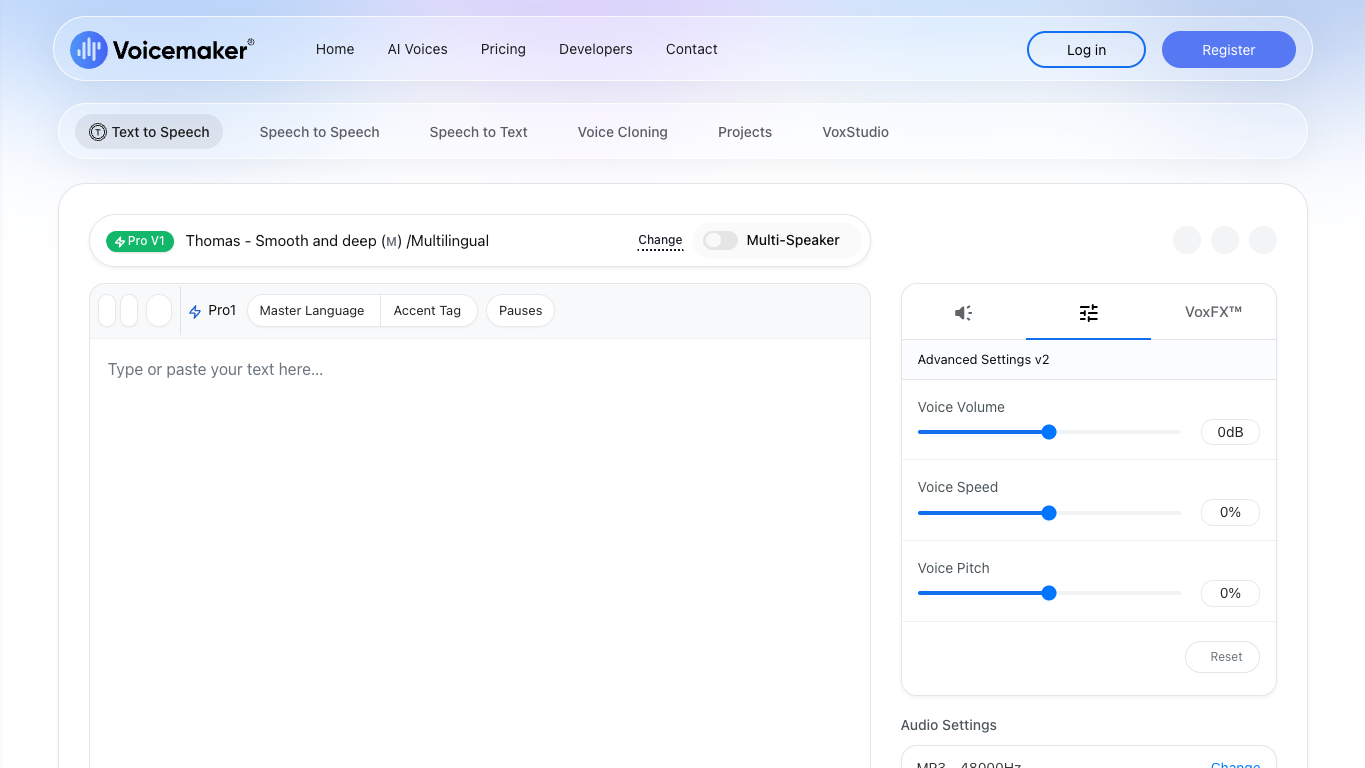This screenshot has width=1365, height=768.
Task: Click the Voice Volume slider handle
Action: 1049,432
